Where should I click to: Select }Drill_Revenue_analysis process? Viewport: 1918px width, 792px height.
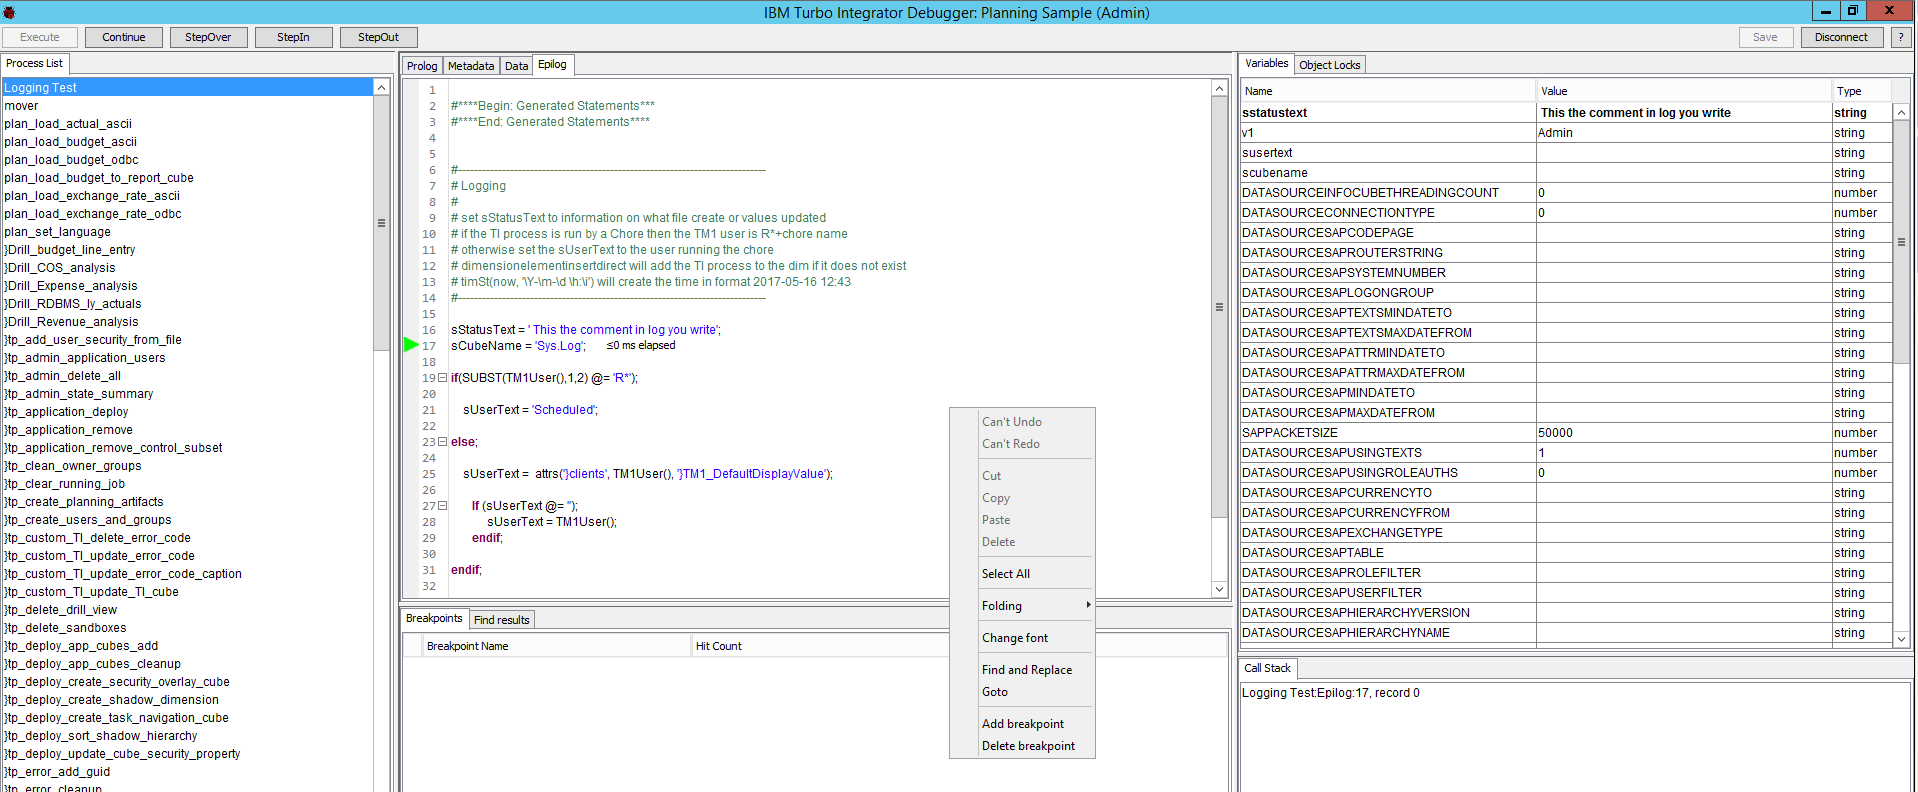[187, 322]
